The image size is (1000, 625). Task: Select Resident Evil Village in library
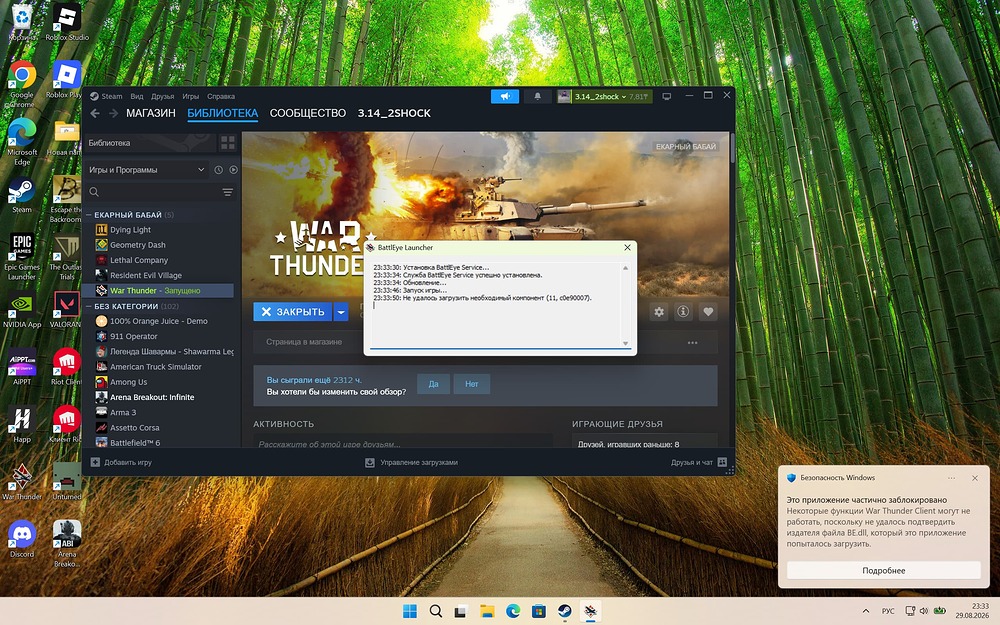coord(145,276)
